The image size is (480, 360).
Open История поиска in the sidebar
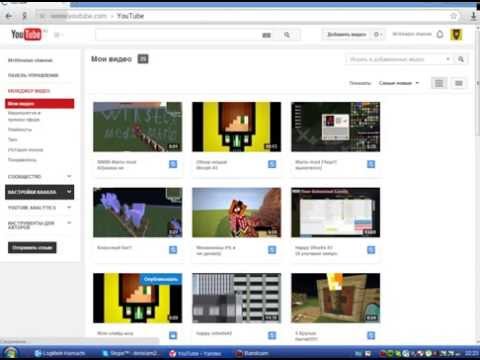pyautogui.click(x=25, y=150)
